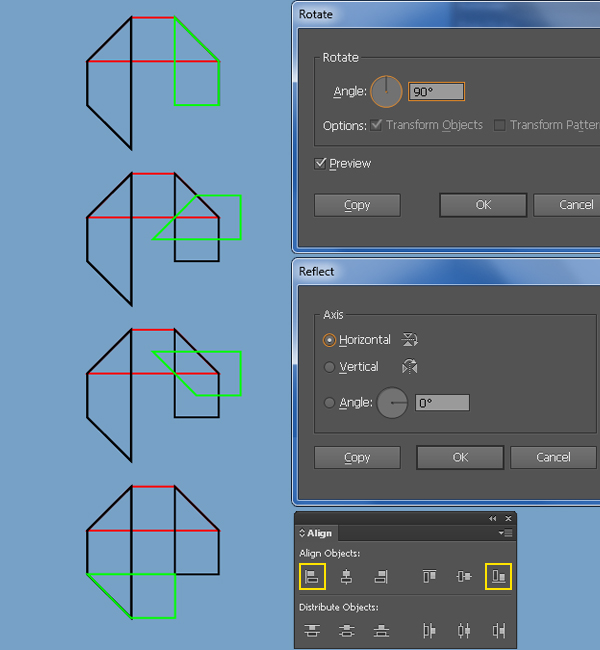The image size is (600, 650).
Task: Click OK in the Reflect dialog
Action: point(460,457)
